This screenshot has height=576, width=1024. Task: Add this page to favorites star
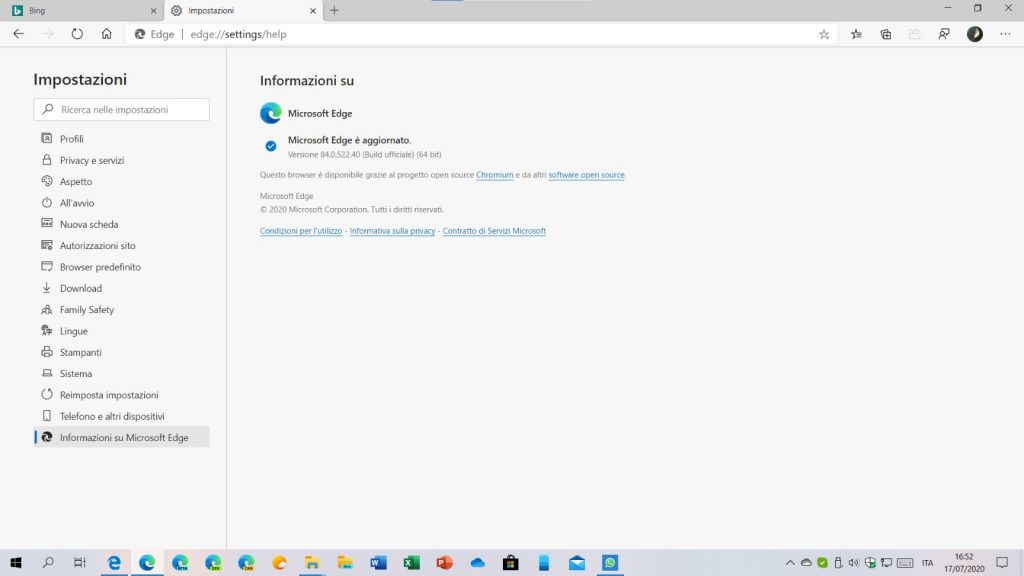824,34
